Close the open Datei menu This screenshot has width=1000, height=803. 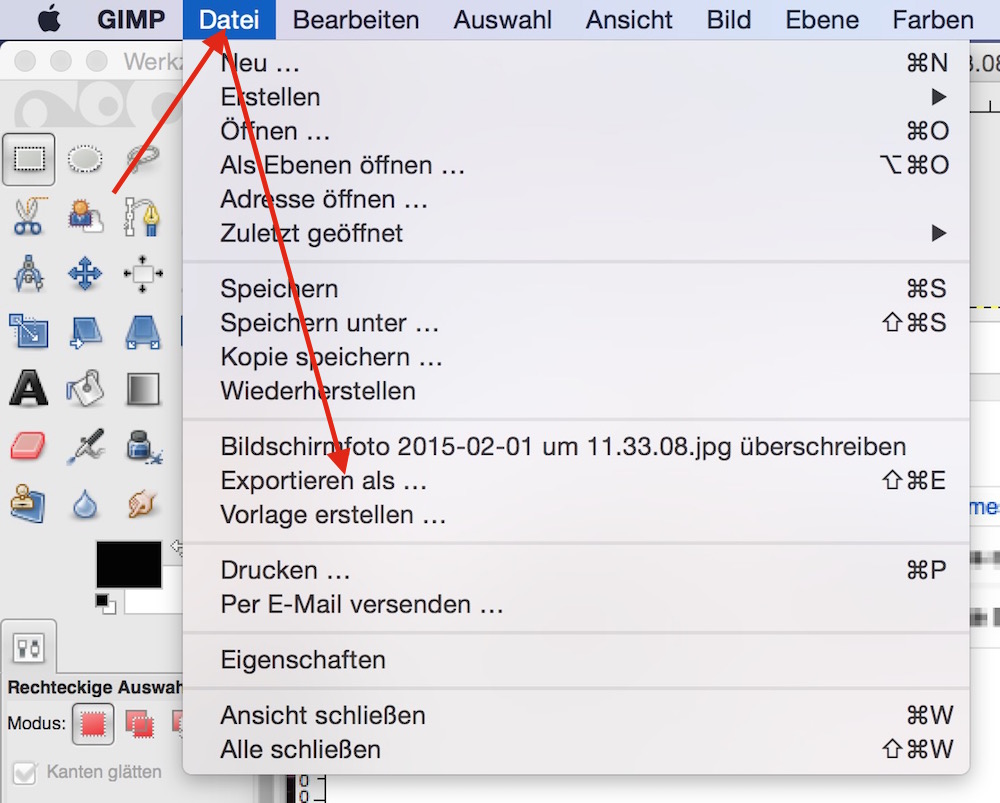pos(229,20)
